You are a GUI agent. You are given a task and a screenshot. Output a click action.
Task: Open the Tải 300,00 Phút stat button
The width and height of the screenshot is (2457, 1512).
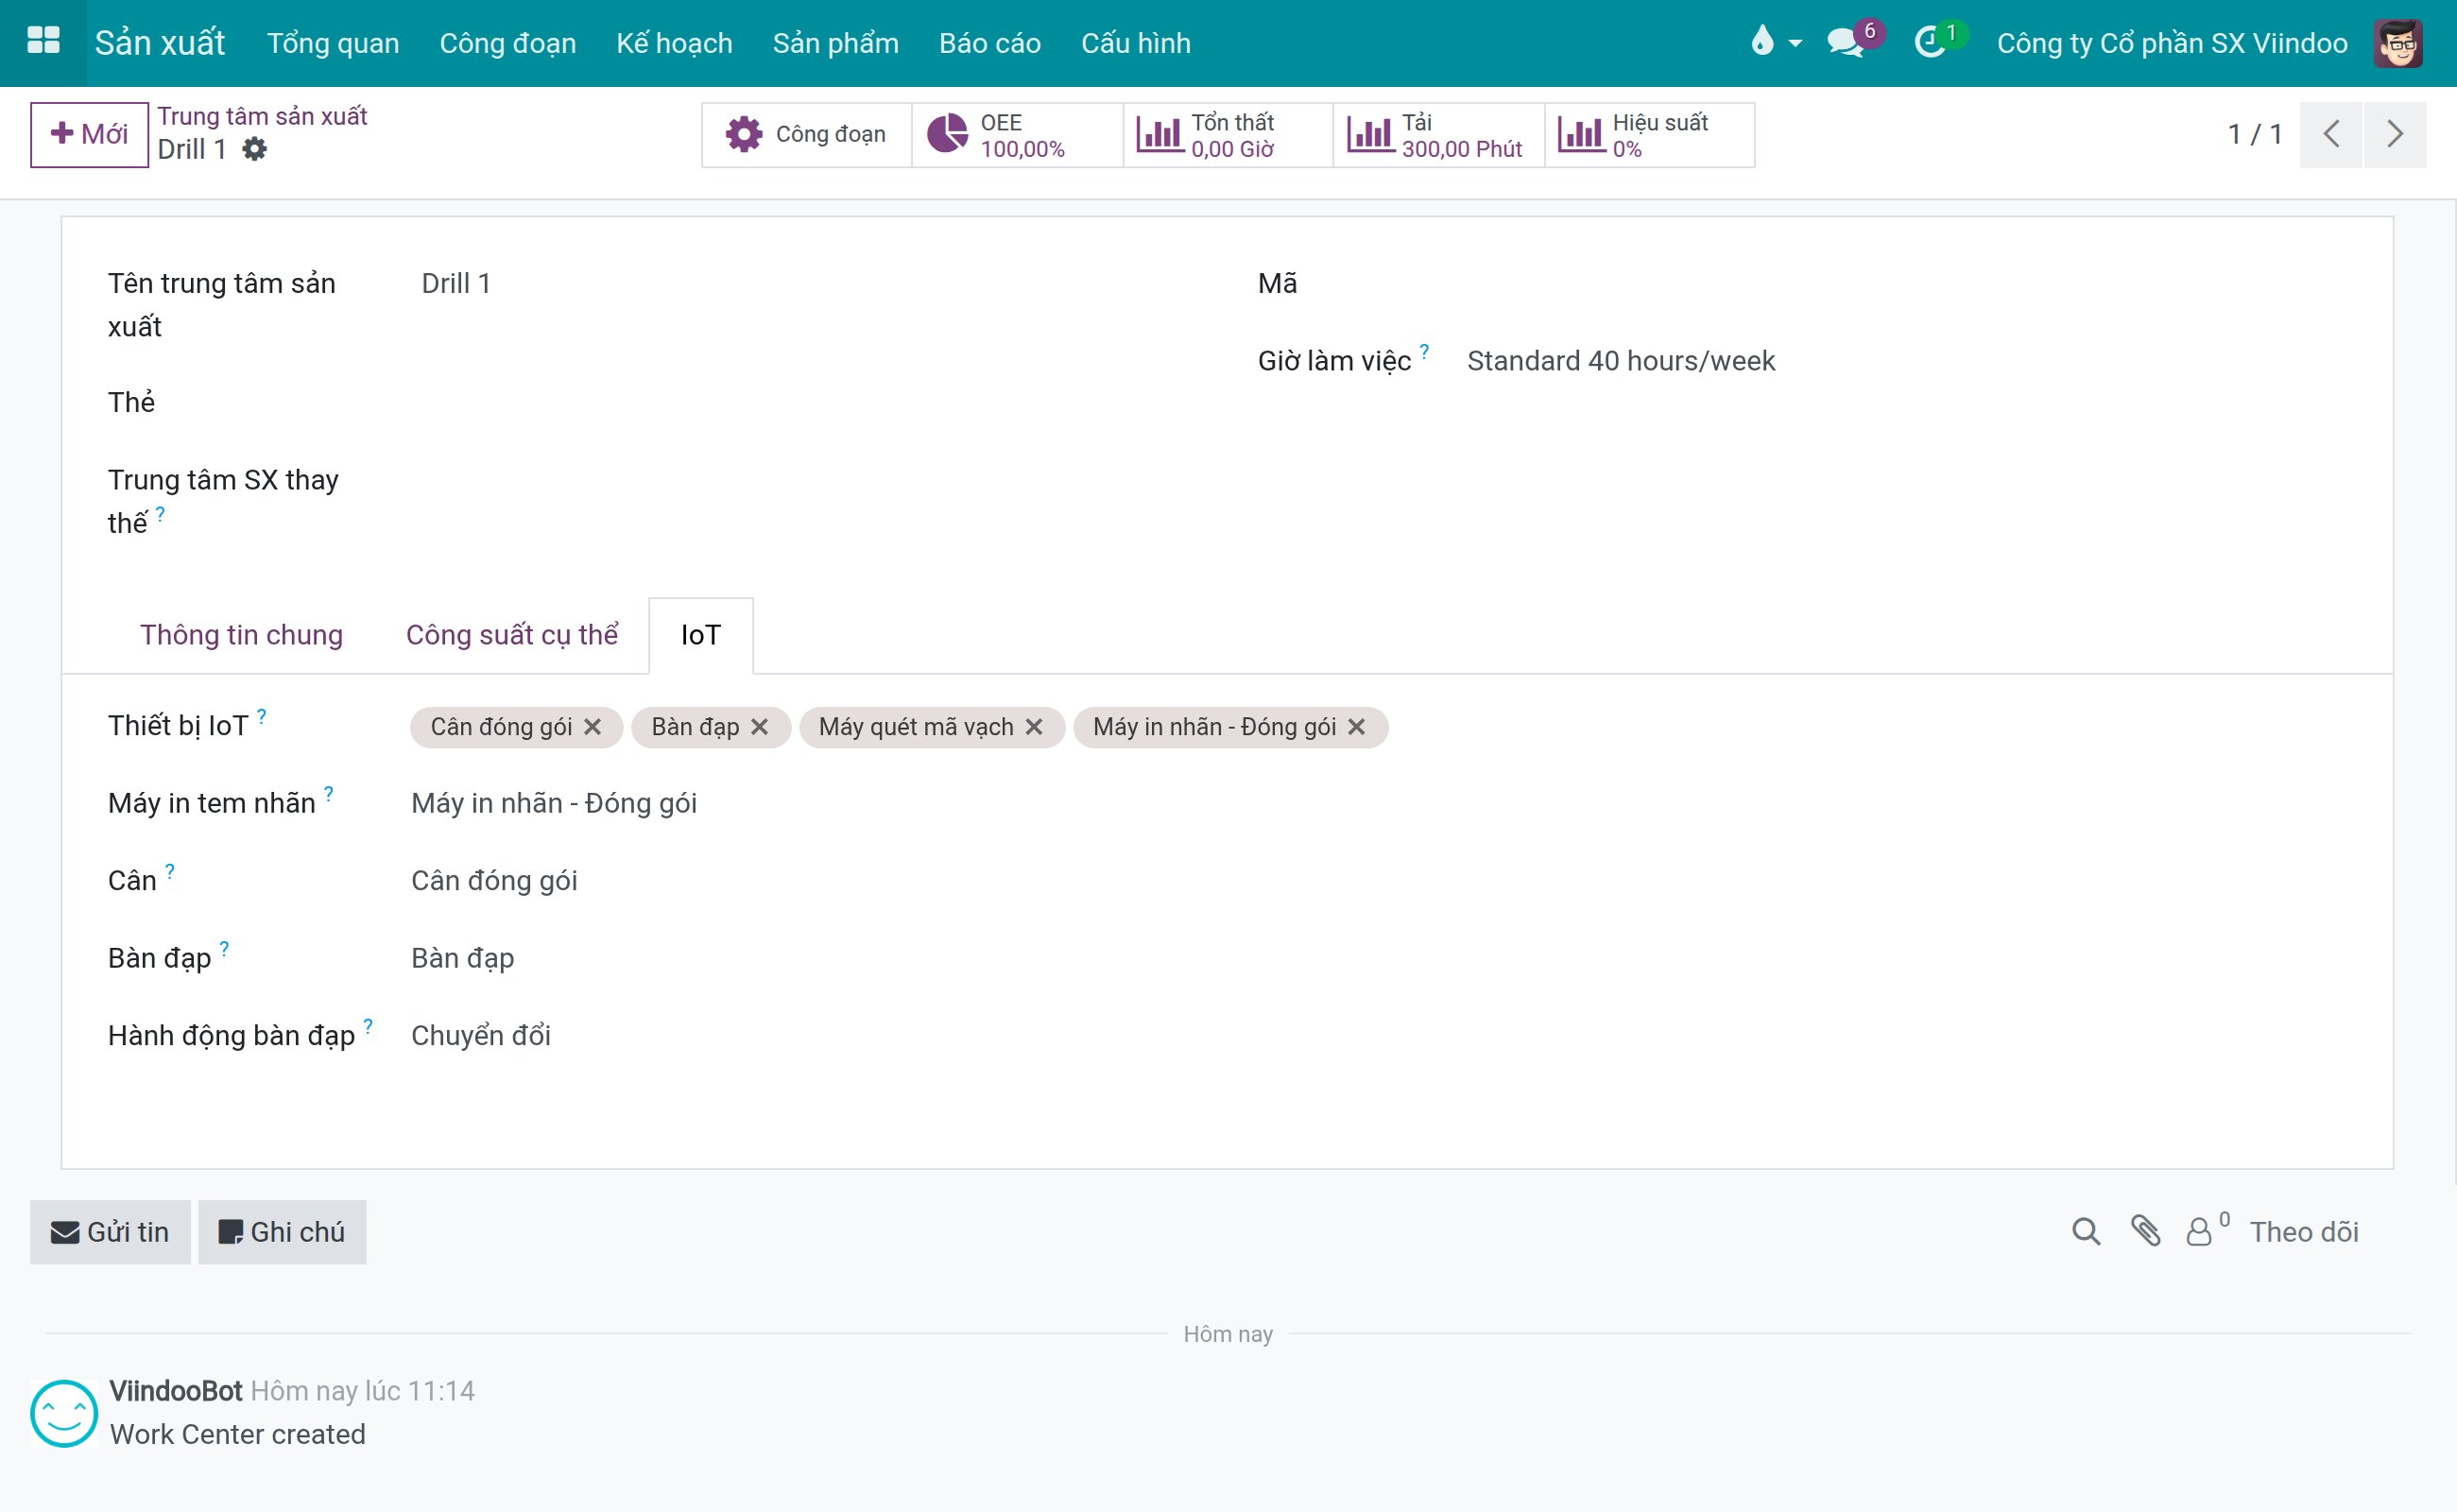click(1438, 134)
